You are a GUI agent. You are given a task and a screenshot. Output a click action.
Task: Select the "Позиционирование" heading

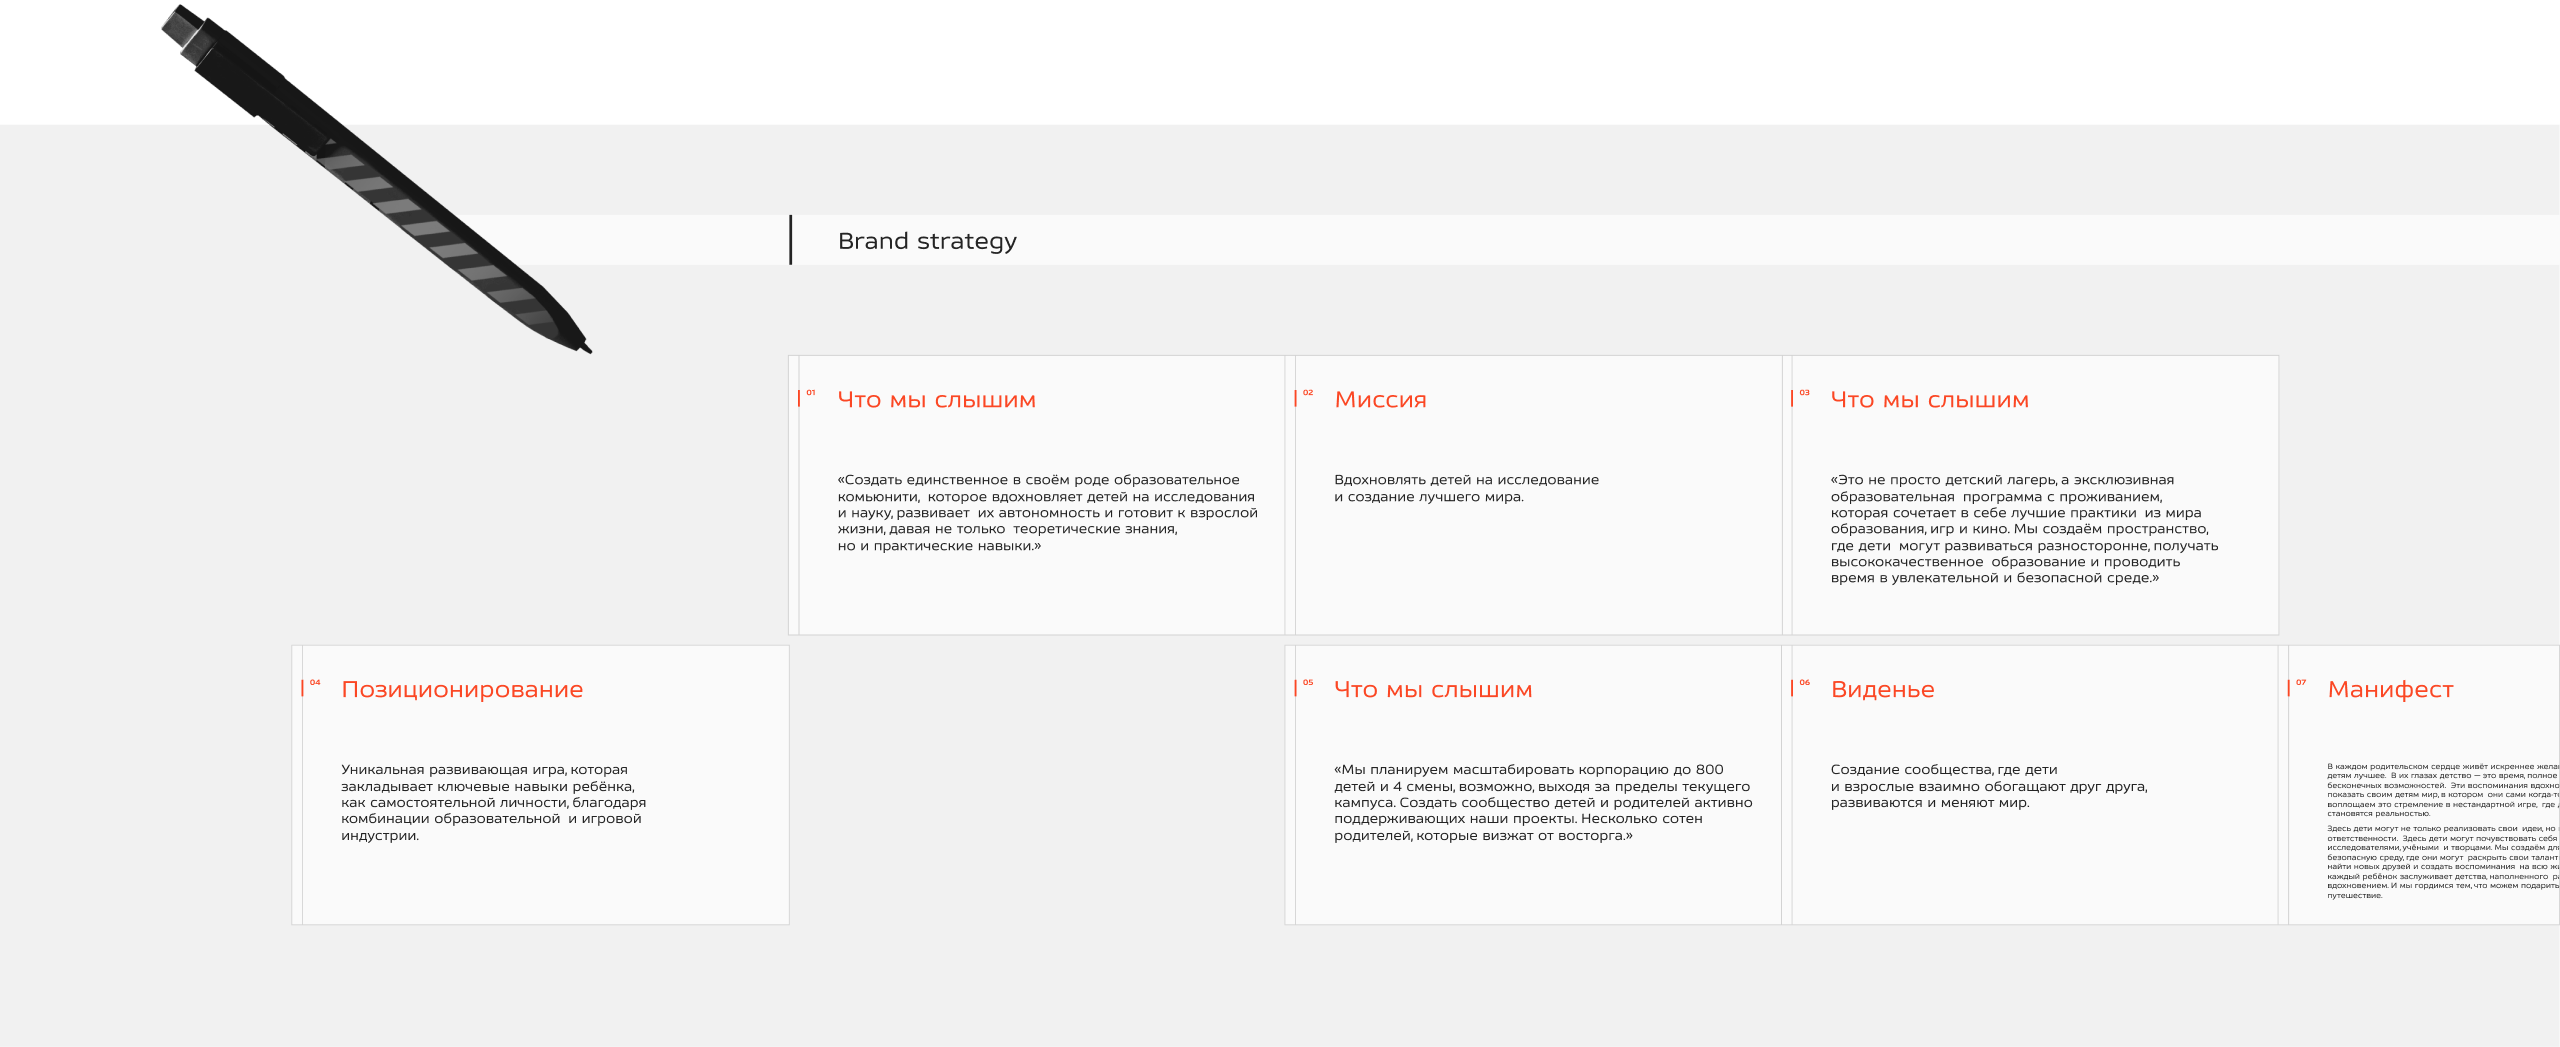pyautogui.click(x=462, y=690)
